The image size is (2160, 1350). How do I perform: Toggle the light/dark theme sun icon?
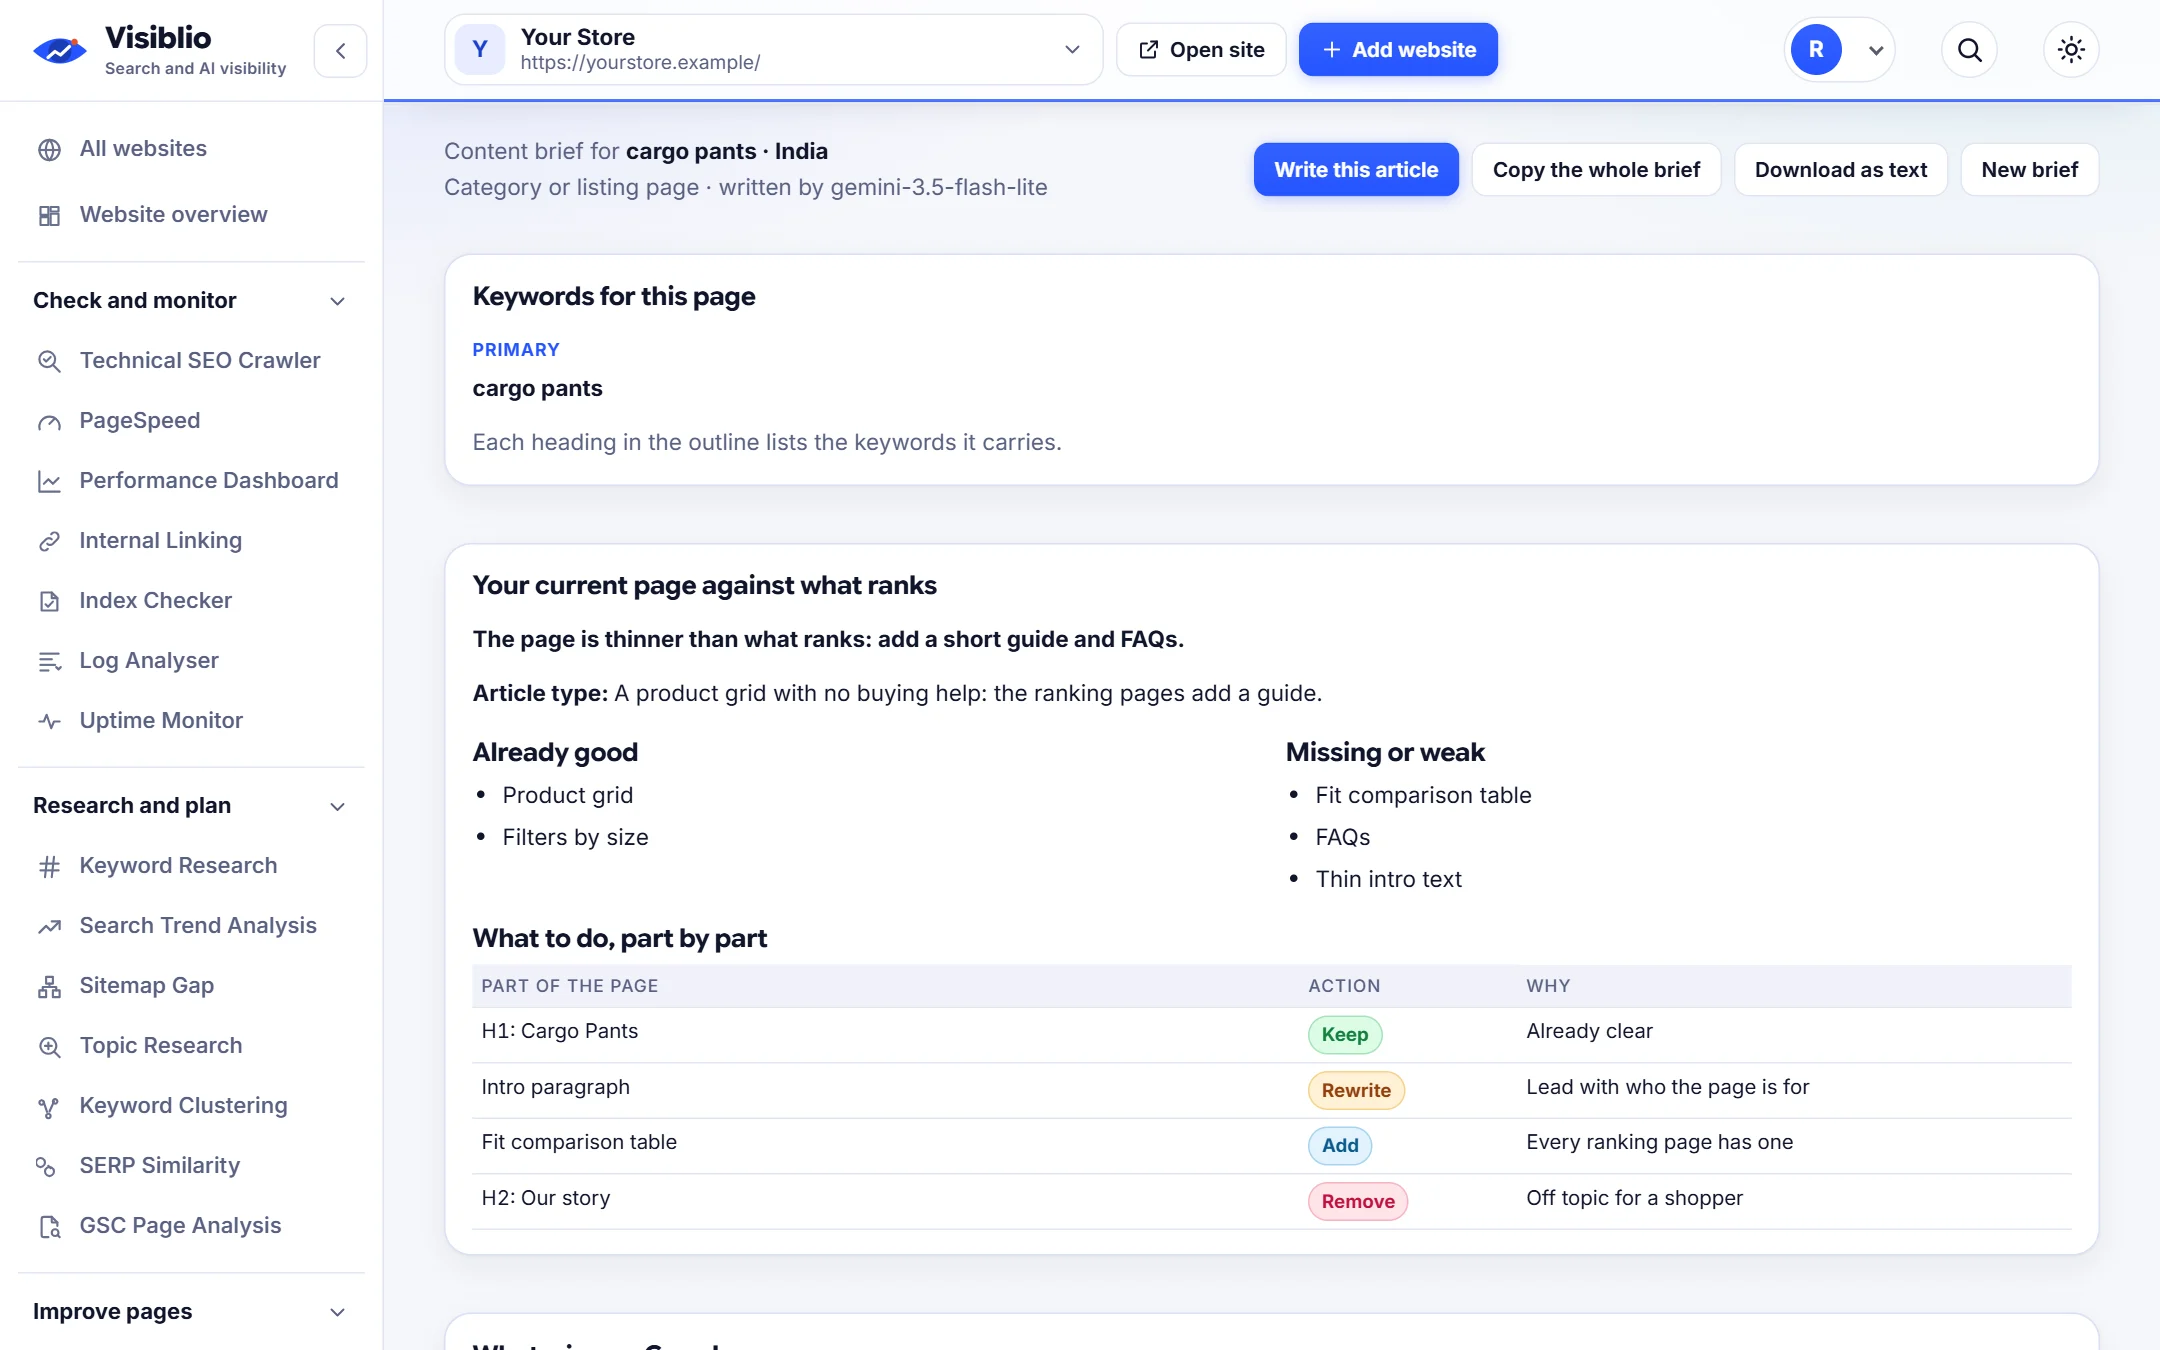click(2071, 50)
